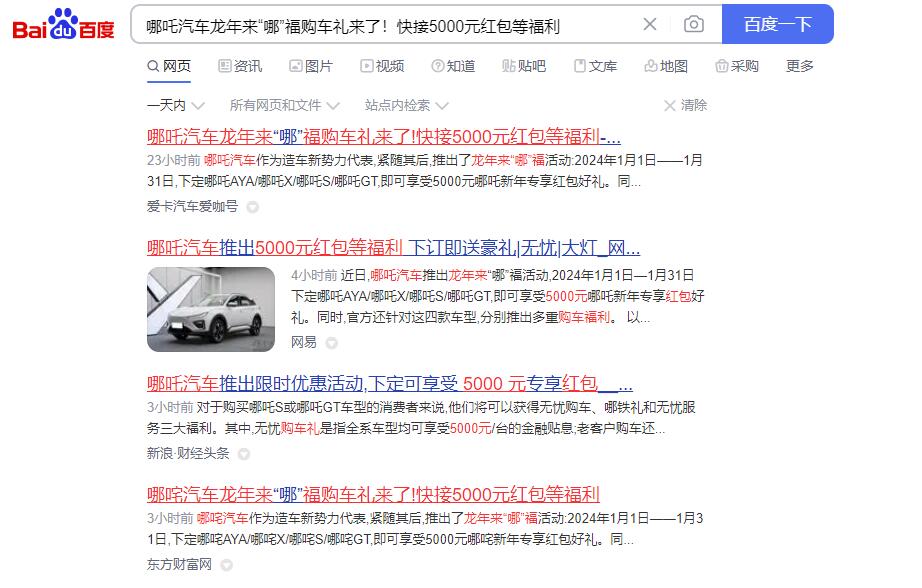
Task: Open result 哪吒汽车推出5000元红包等福利 下订即送豪礼
Action: click(393, 248)
